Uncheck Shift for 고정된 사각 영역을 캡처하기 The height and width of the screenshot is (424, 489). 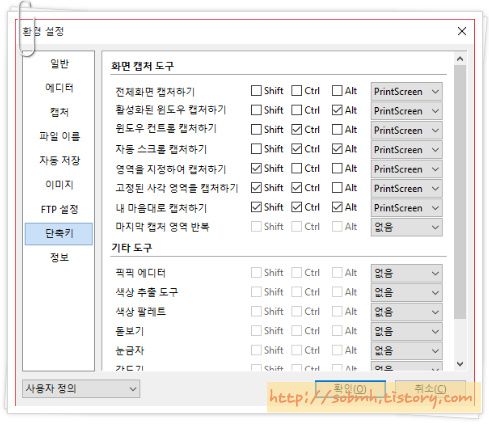point(256,188)
